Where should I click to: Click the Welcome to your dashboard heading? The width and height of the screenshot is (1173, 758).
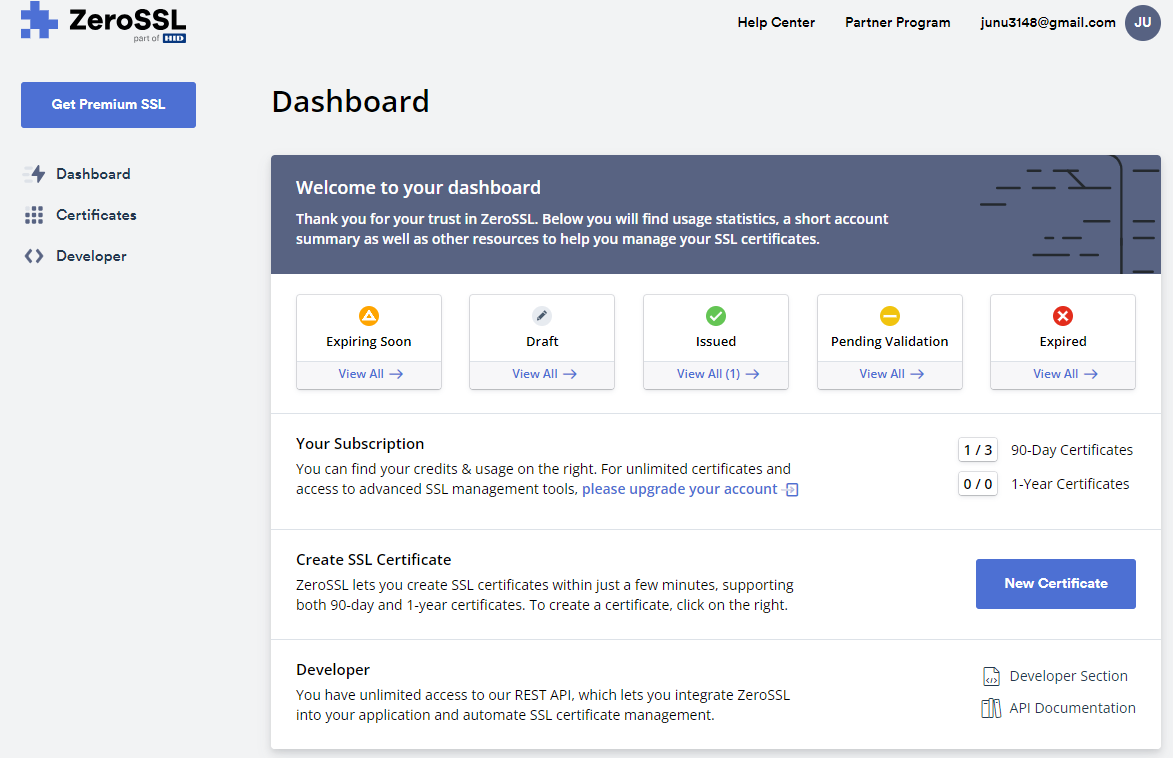coord(418,188)
